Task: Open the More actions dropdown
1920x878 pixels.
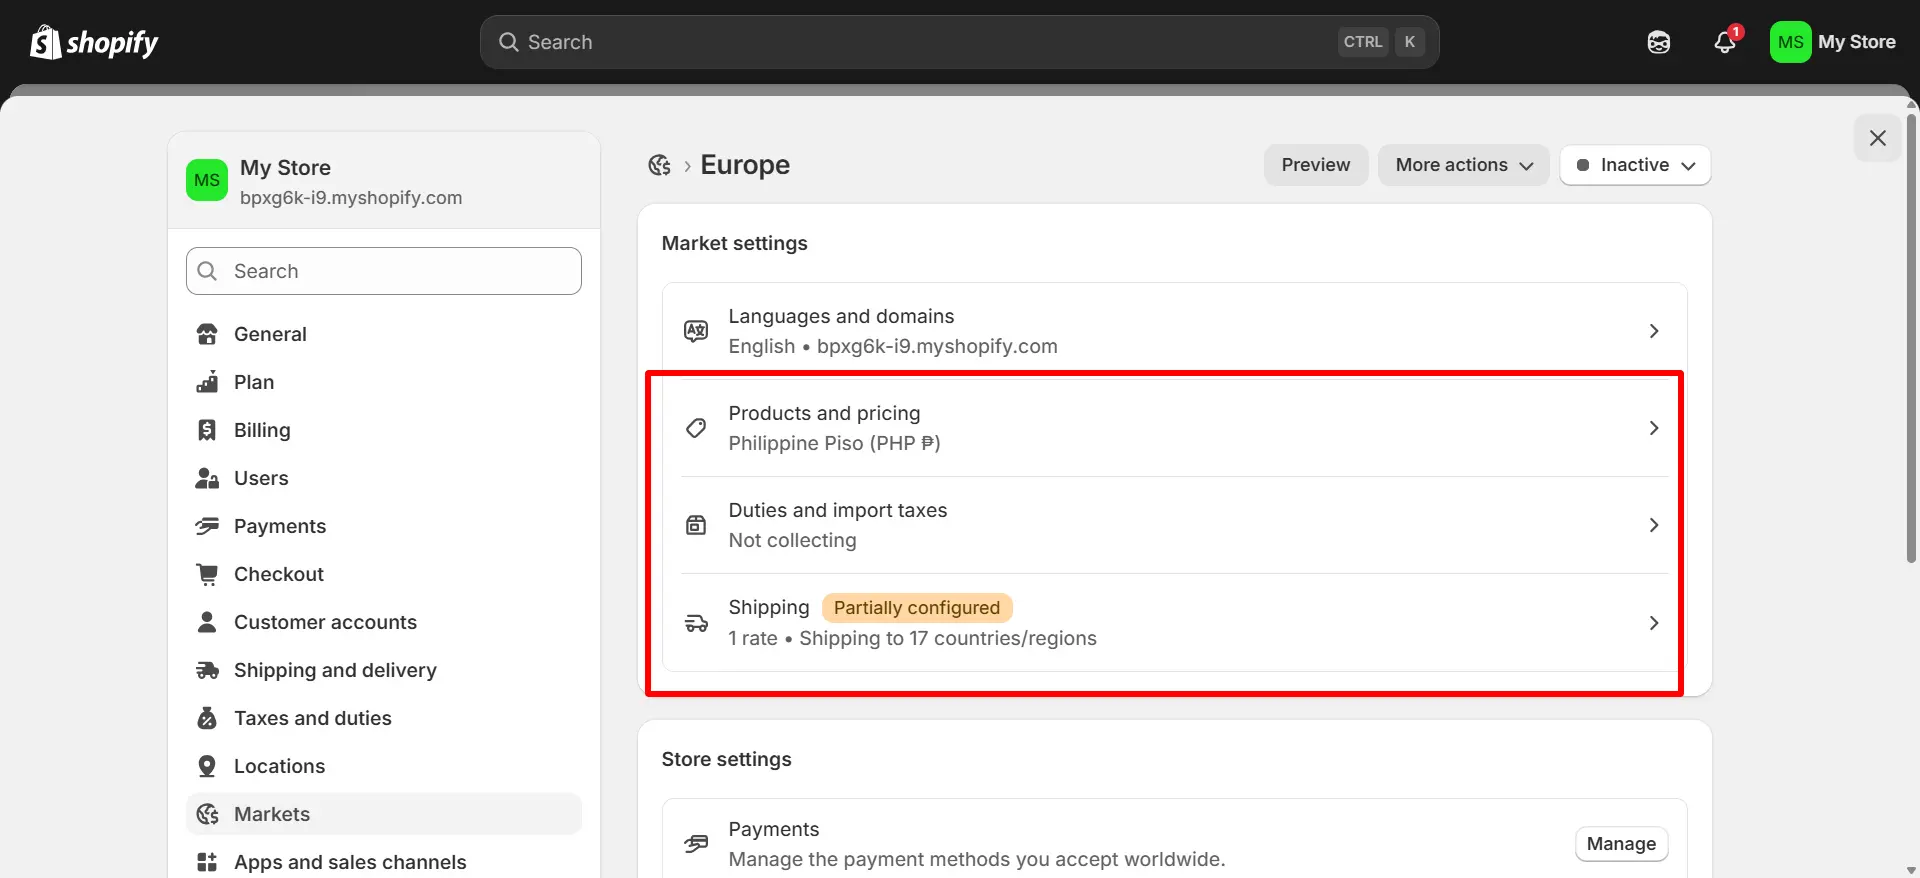Action: pyautogui.click(x=1463, y=165)
